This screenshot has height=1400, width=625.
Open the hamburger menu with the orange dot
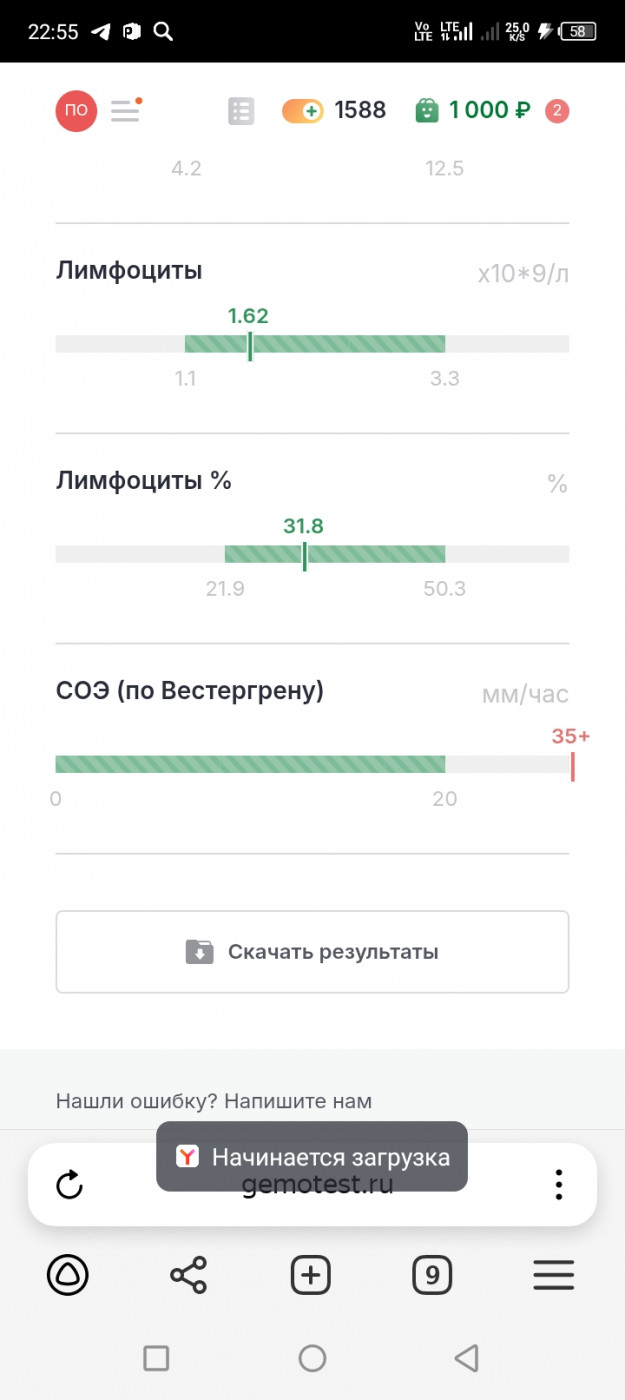pos(126,110)
